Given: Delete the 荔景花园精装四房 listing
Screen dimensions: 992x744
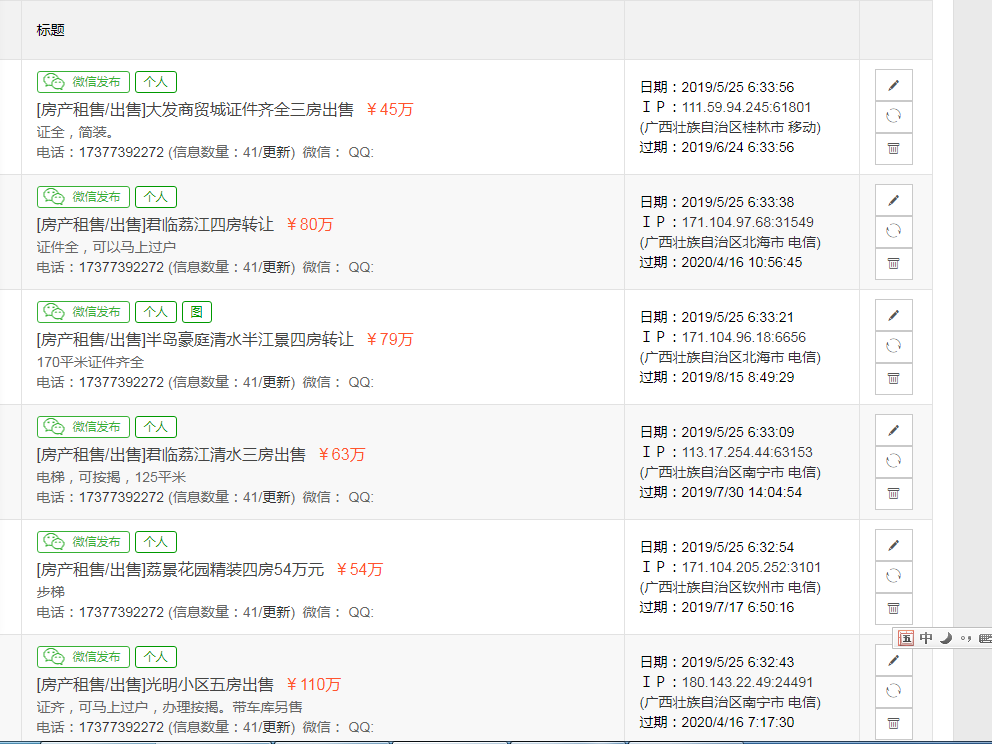Looking at the screenshot, I should coord(893,609).
